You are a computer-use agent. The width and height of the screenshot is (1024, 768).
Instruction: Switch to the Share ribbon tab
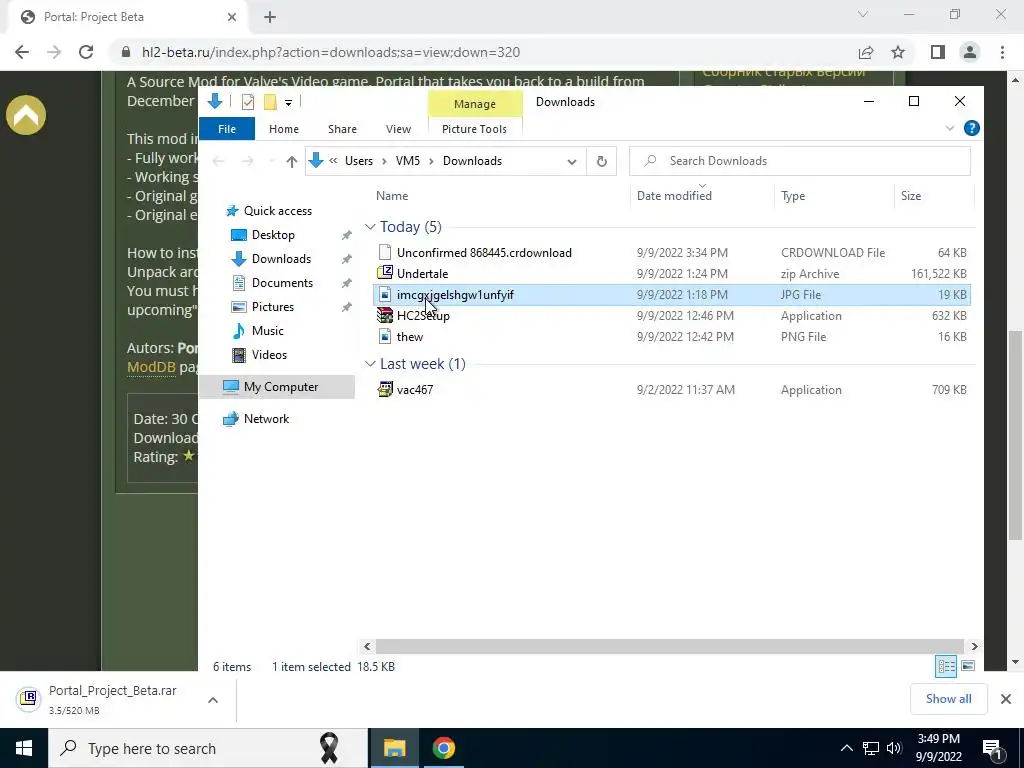click(342, 129)
